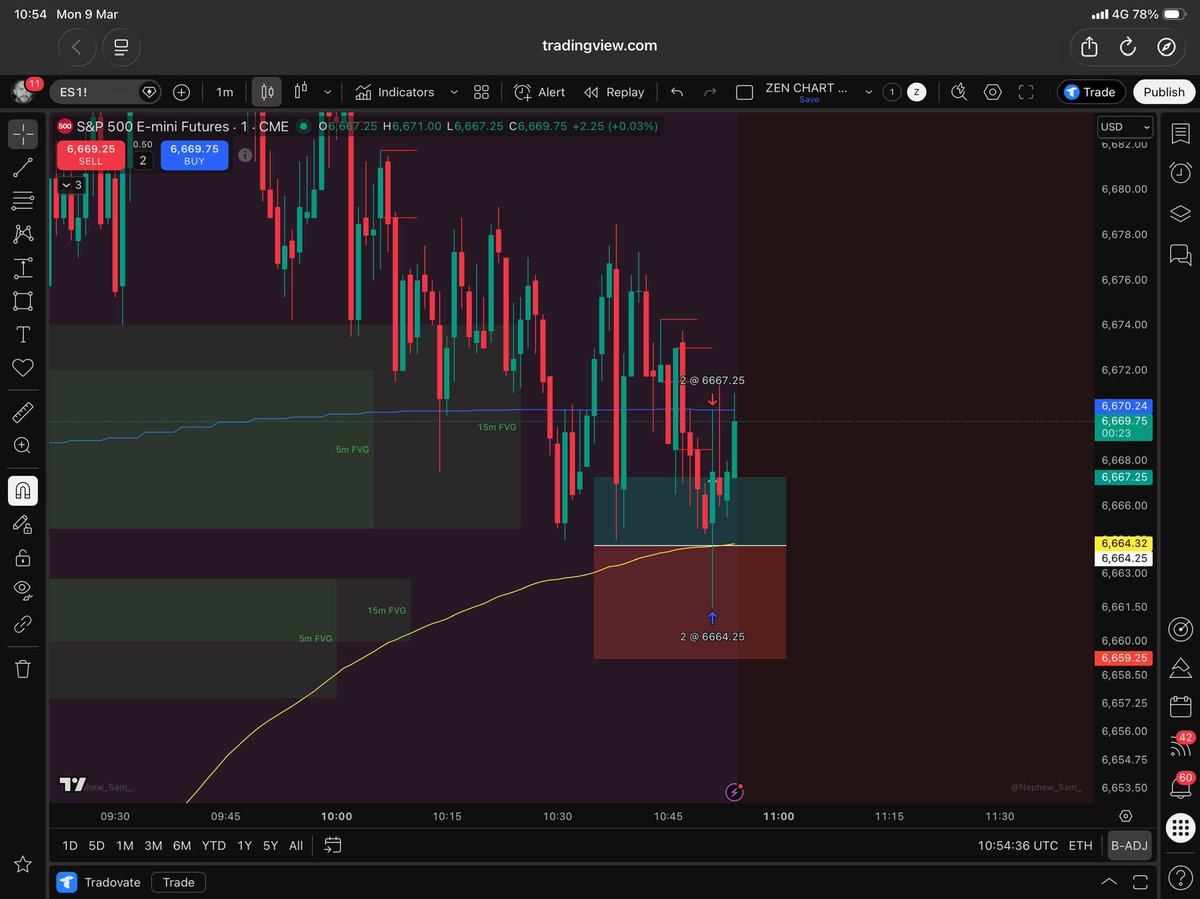This screenshot has height=899, width=1200.
Task: Hide all drawings with eye icon
Action: tap(22, 591)
